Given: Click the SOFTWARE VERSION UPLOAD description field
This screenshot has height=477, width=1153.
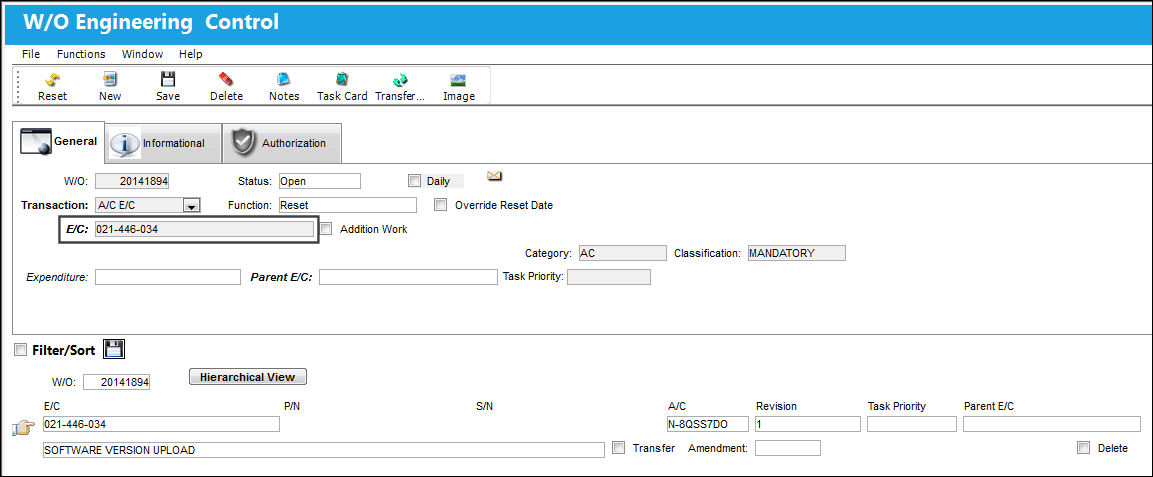Looking at the screenshot, I should (324, 450).
